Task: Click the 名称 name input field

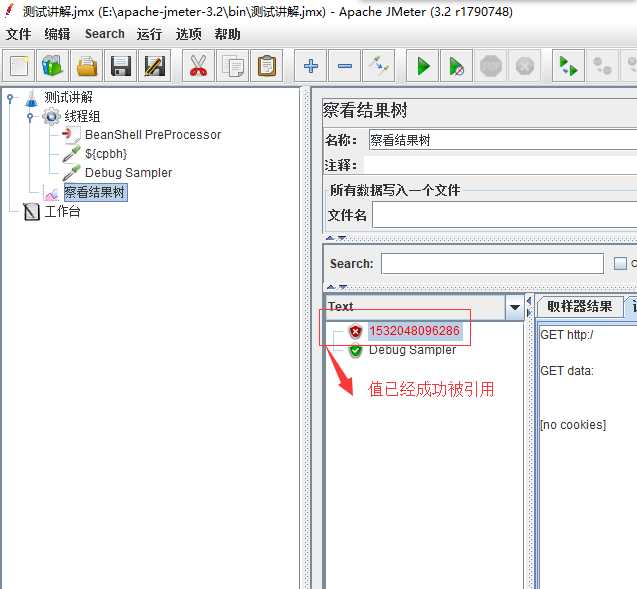Action: (503, 140)
